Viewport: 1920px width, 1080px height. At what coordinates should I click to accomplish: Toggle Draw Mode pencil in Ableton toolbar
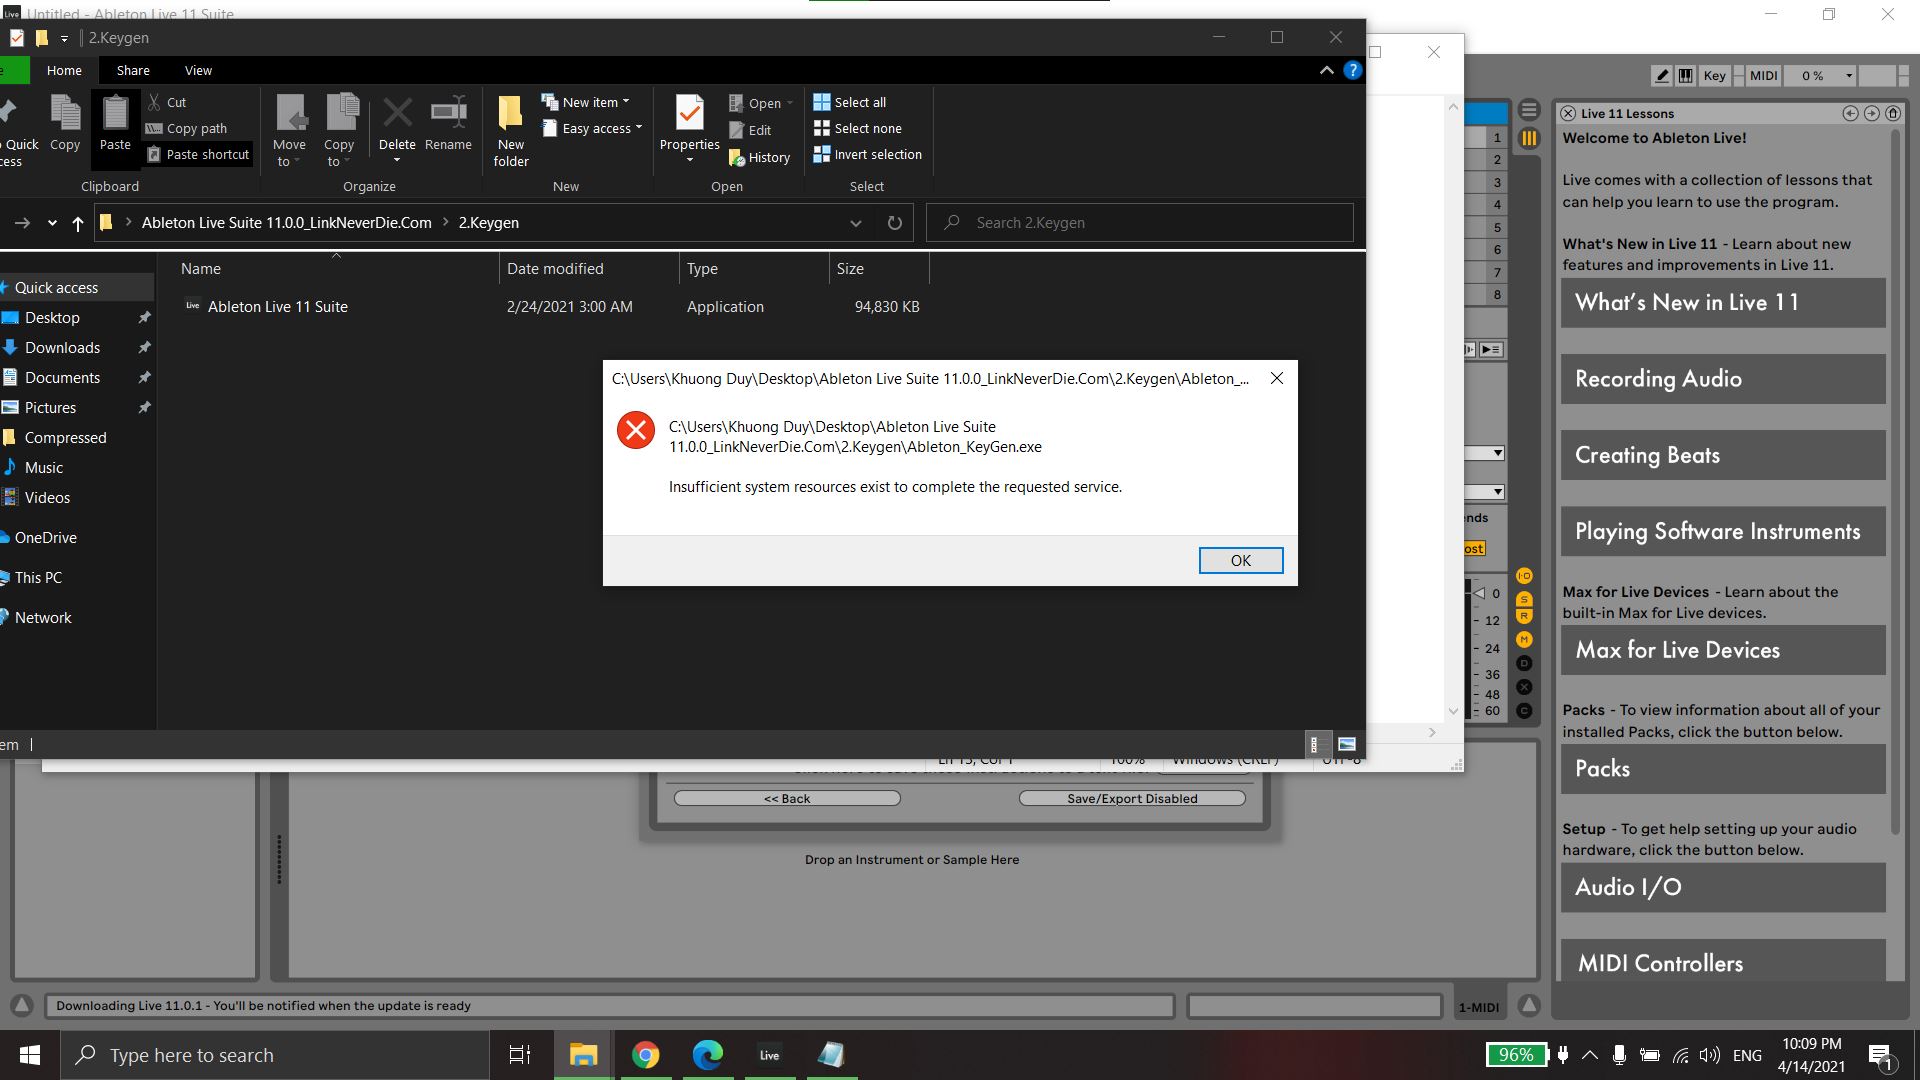tap(1662, 75)
